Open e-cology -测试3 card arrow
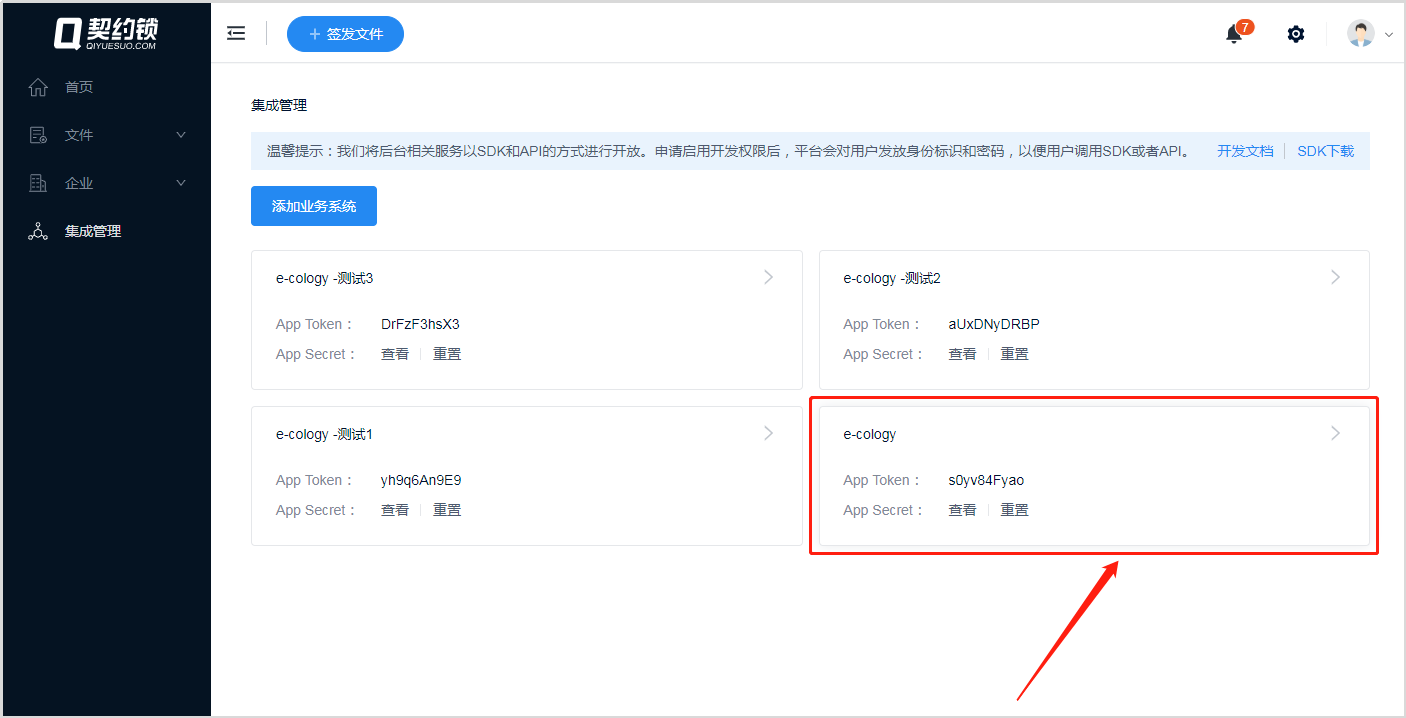Image resolution: width=1406 pixels, height=718 pixels. point(768,277)
